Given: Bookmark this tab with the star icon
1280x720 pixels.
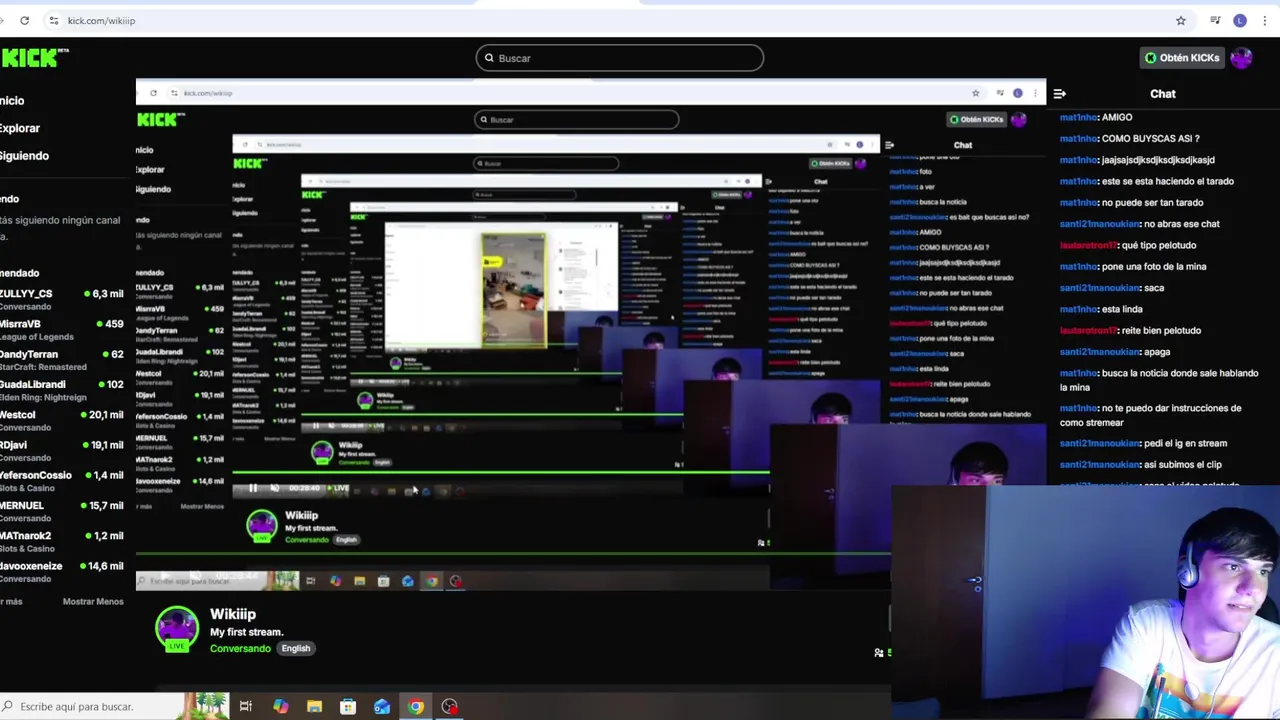Looking at the screenshot, I should click(1181, 20).
